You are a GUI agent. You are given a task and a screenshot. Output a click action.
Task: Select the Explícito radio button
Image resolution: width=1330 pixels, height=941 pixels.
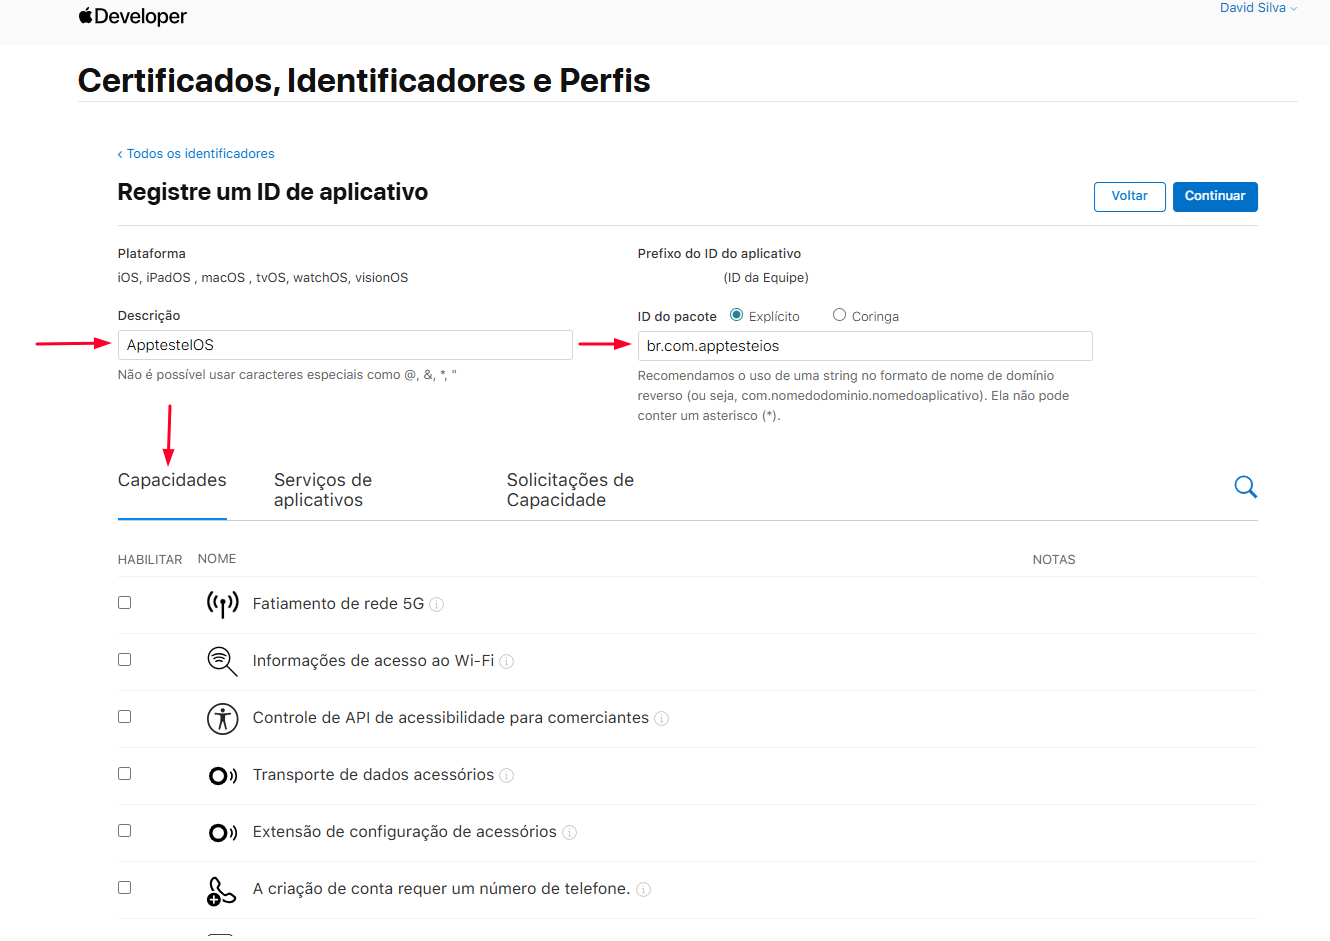coord(737,315)
